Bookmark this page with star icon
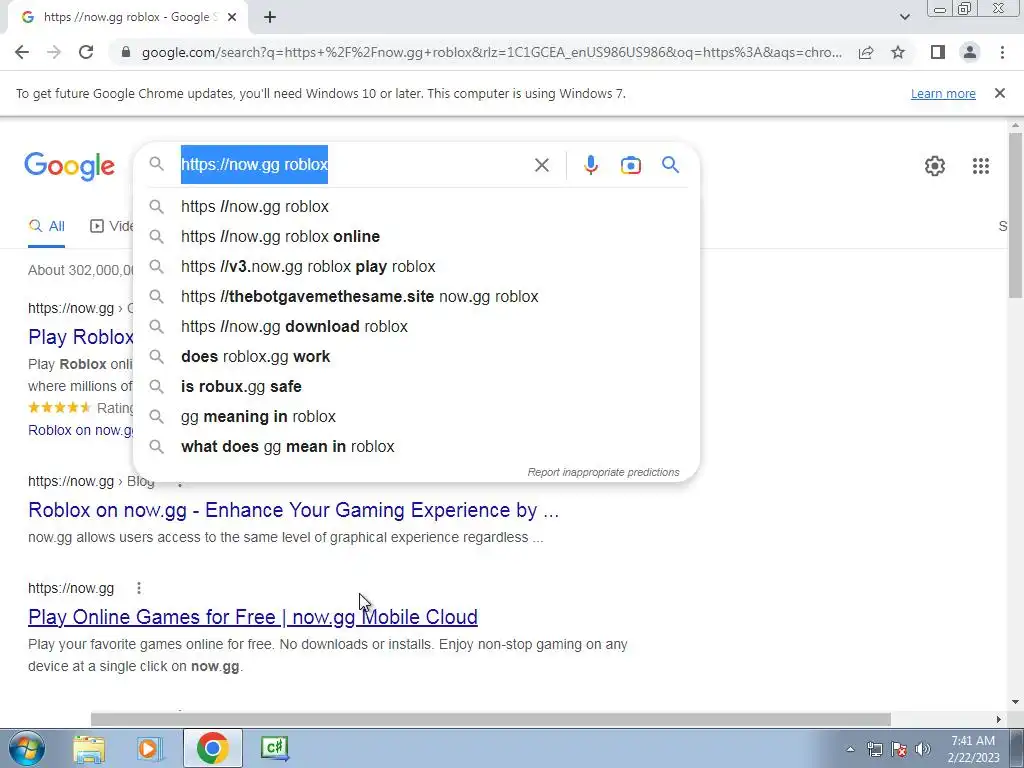This screenshot has width=1024, height=768. click(x=898, y=52)
